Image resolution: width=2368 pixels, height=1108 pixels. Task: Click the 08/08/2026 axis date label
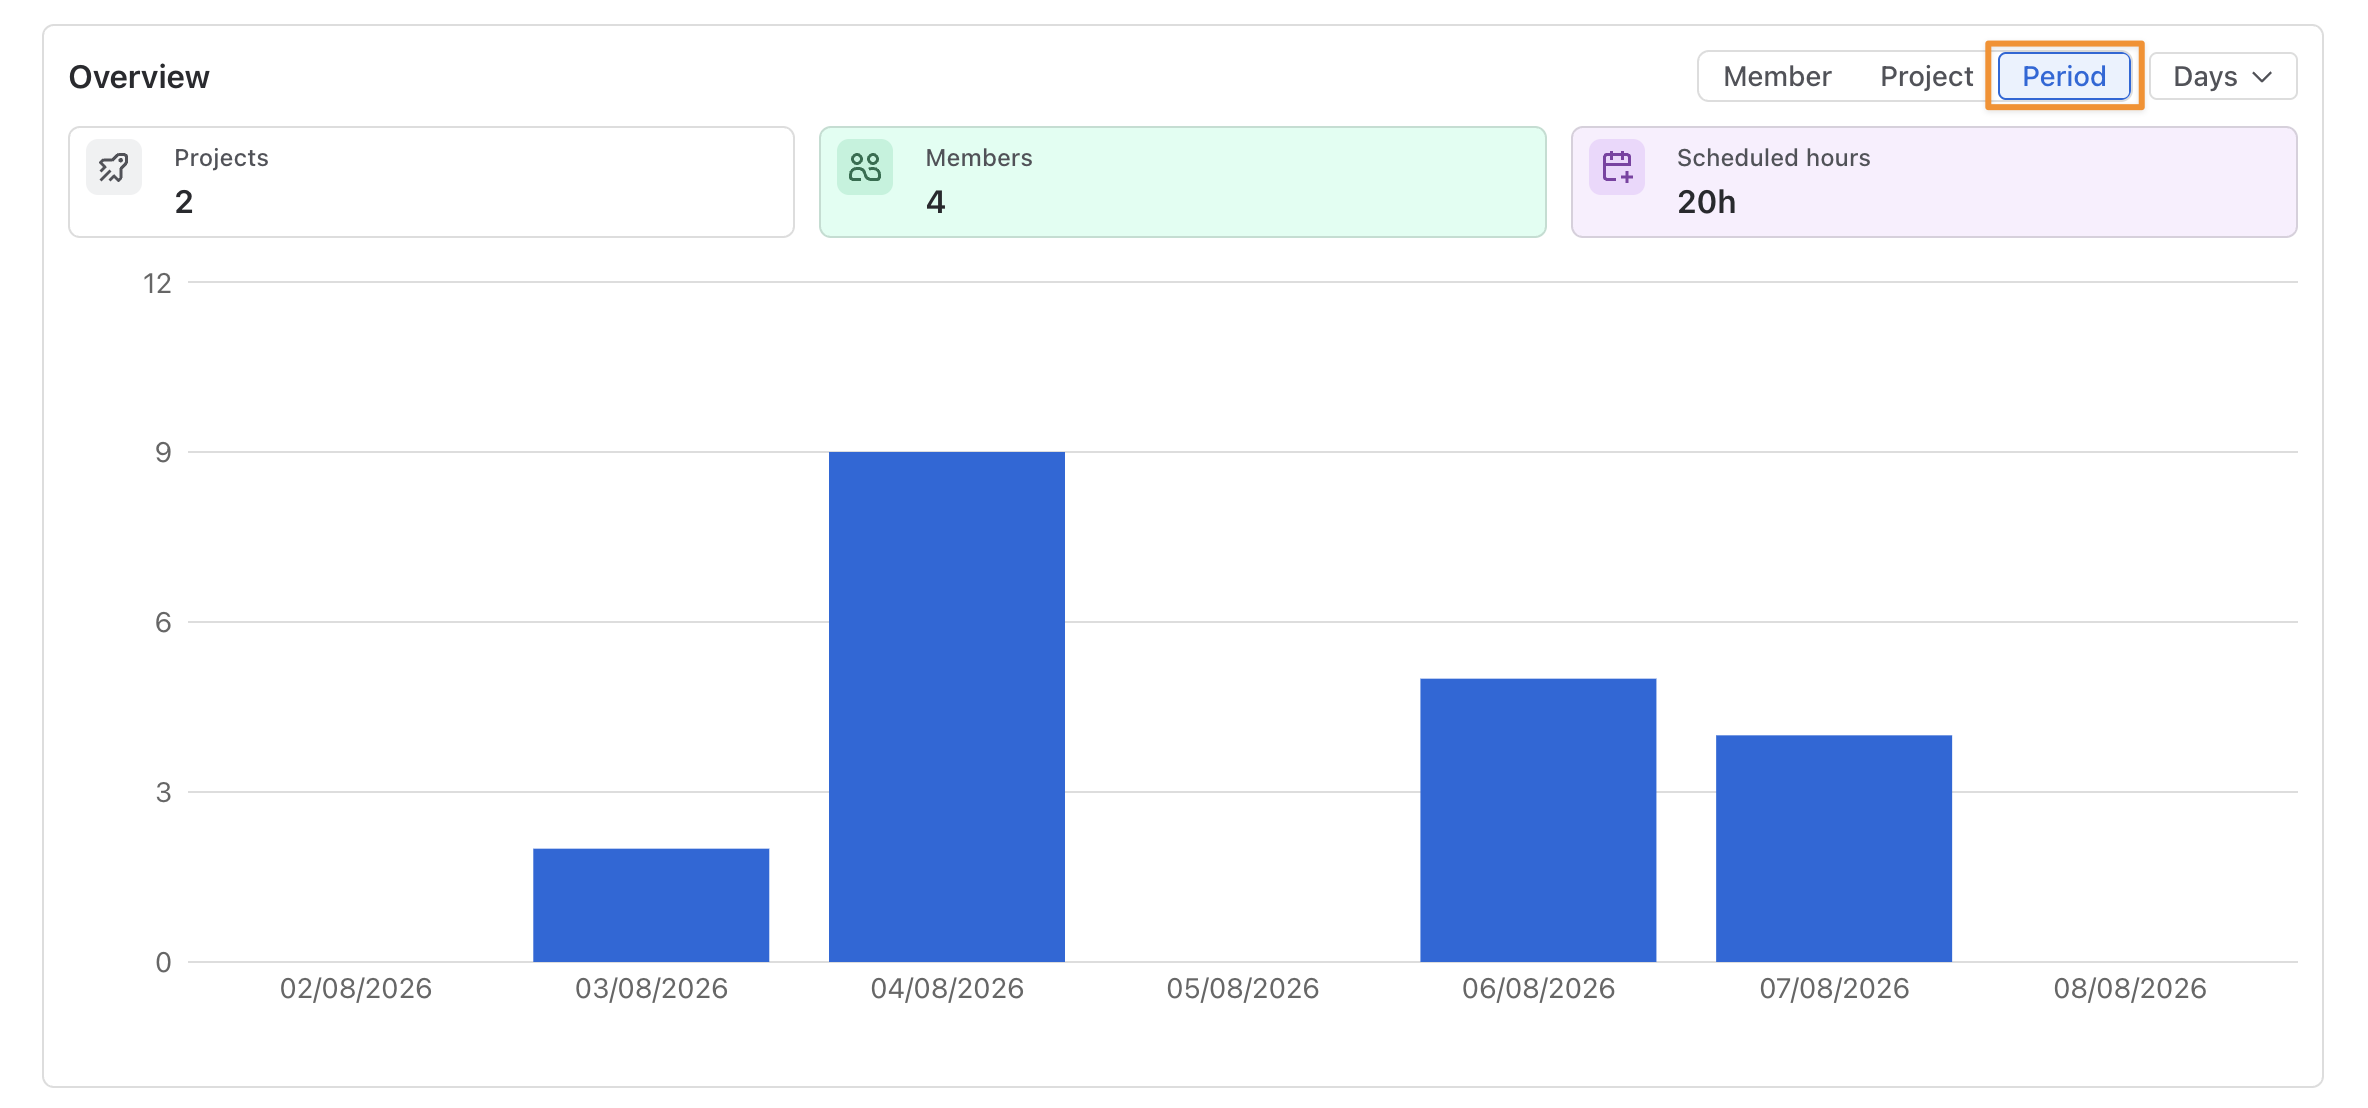coord(2130,989)
